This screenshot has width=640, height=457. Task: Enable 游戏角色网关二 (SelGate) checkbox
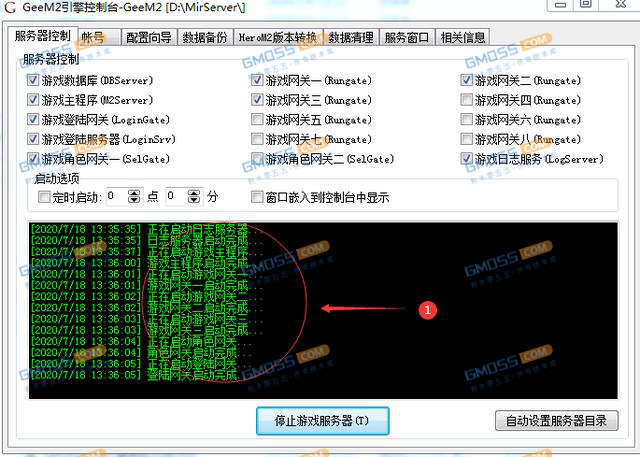click(x=257, y=158)
